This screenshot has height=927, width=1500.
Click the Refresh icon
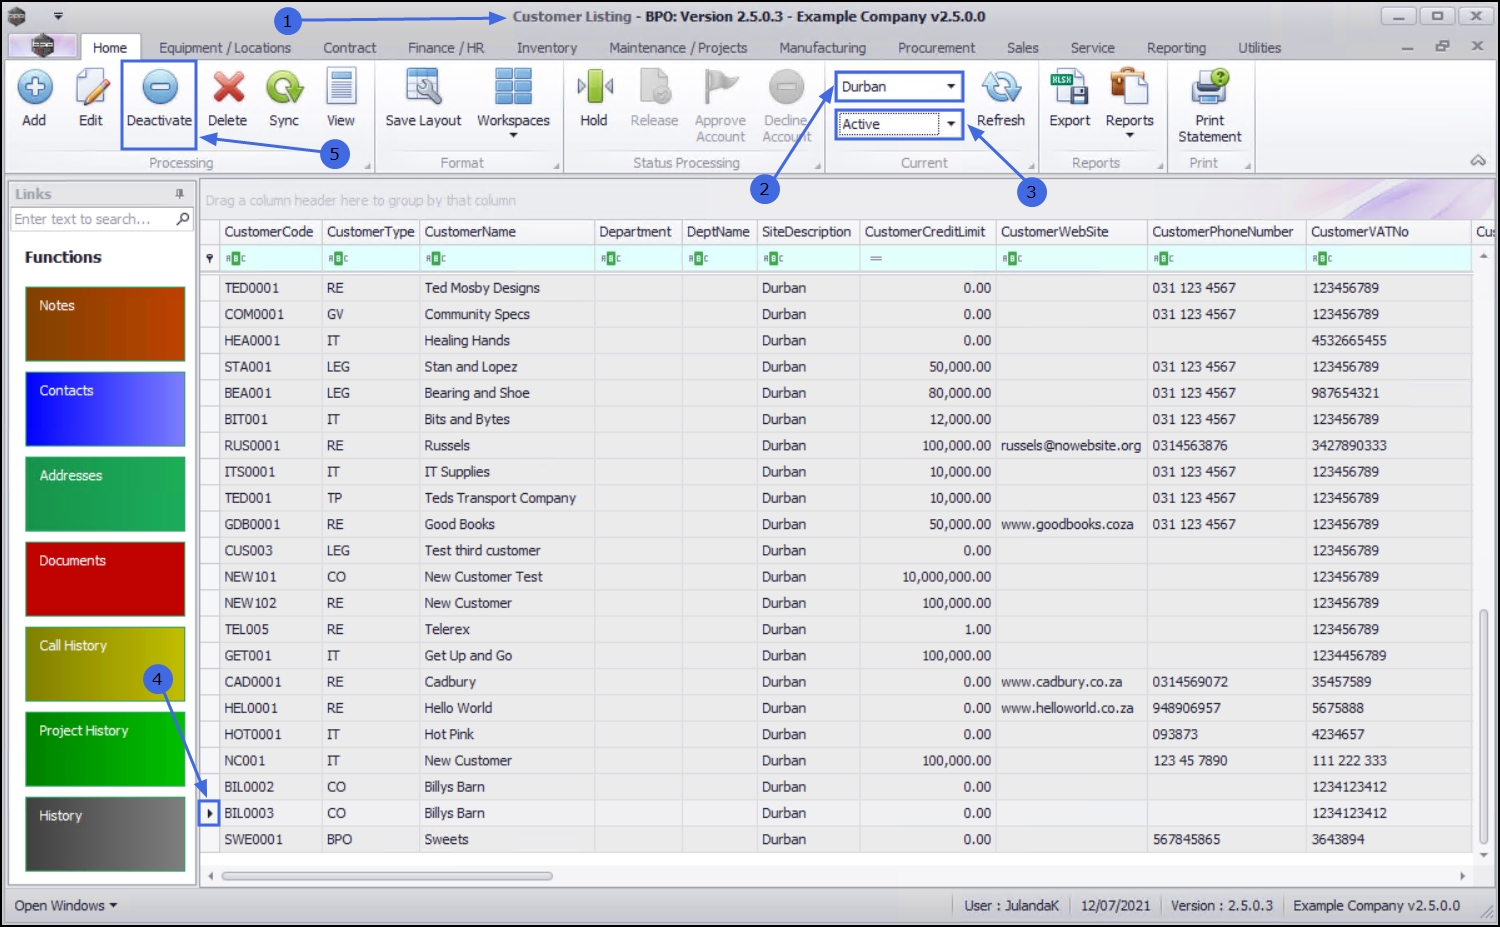click(x=1001, y=88)
